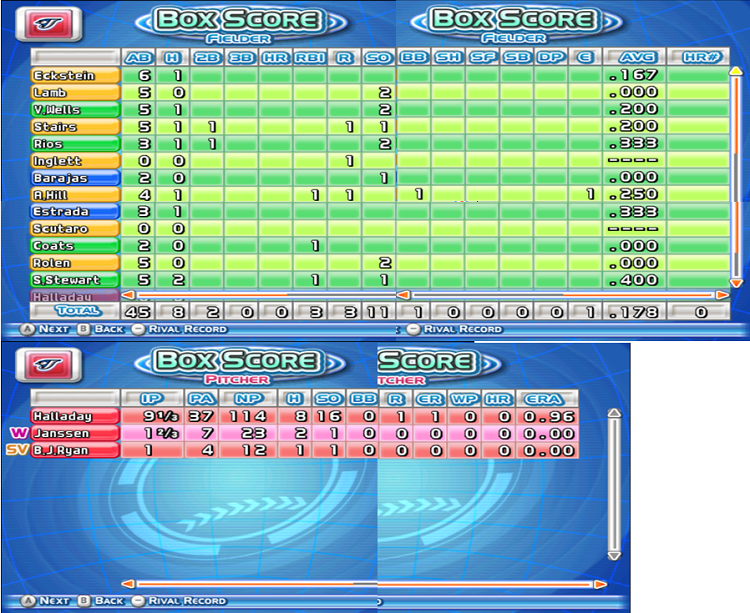Screen dimensions: 750x613
Task: Select pitcher B.J.Ryan
Action: 75,450
